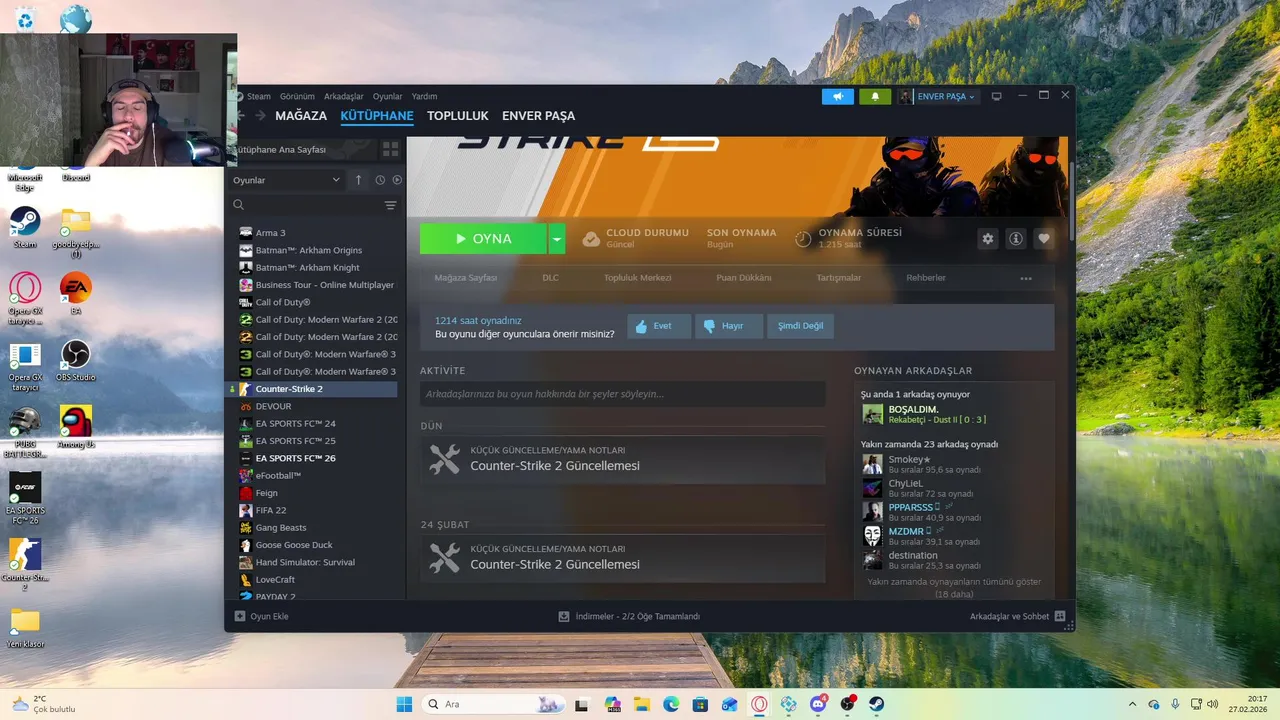1280x720 pixels.
Task: Open the Görünüm menu
Action: coord(297,97)
